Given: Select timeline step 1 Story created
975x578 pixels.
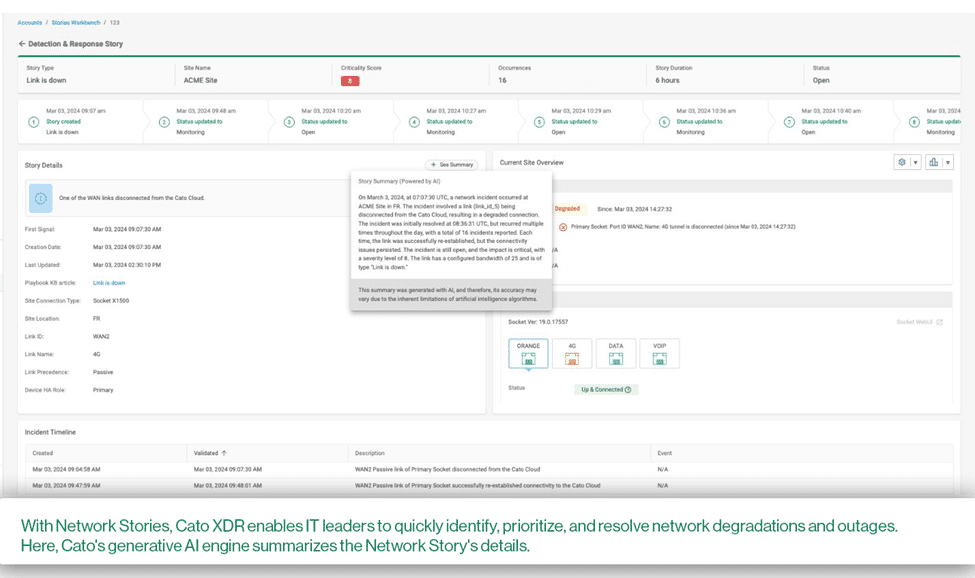Looking at the screenshot, I should tap(34, 122).
